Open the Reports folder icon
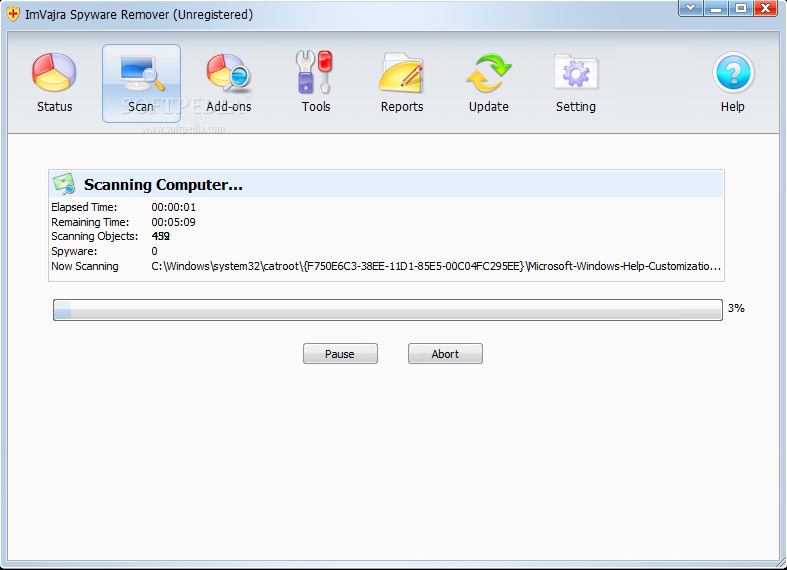 pos(402,73)
